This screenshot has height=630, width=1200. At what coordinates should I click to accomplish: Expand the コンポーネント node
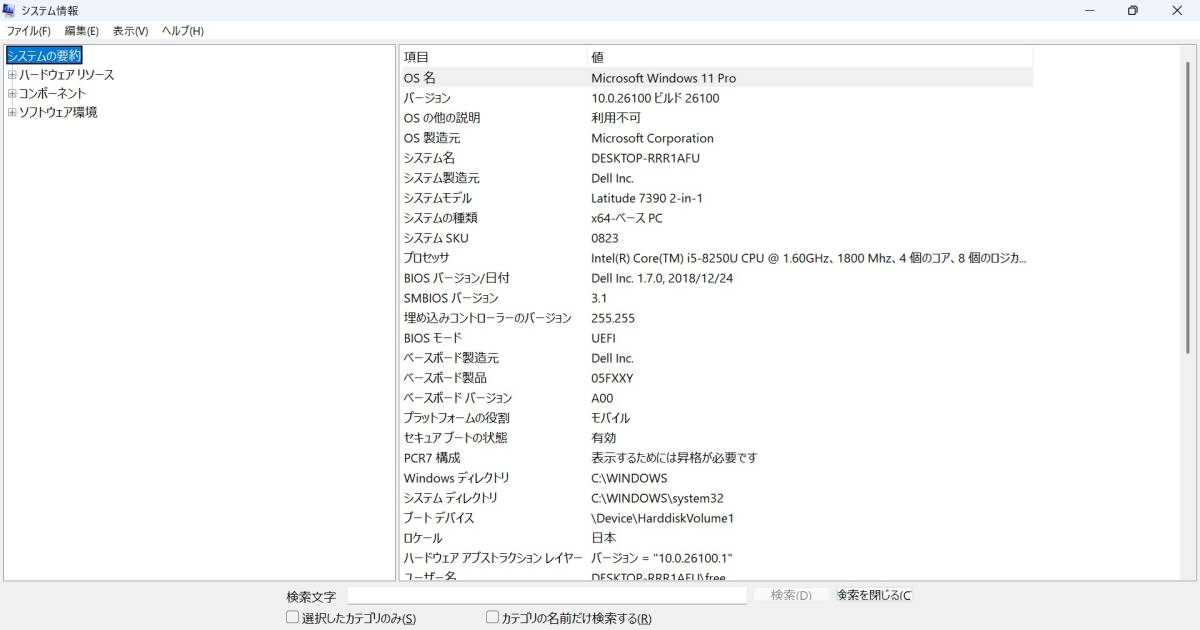(x=12, y=94)
